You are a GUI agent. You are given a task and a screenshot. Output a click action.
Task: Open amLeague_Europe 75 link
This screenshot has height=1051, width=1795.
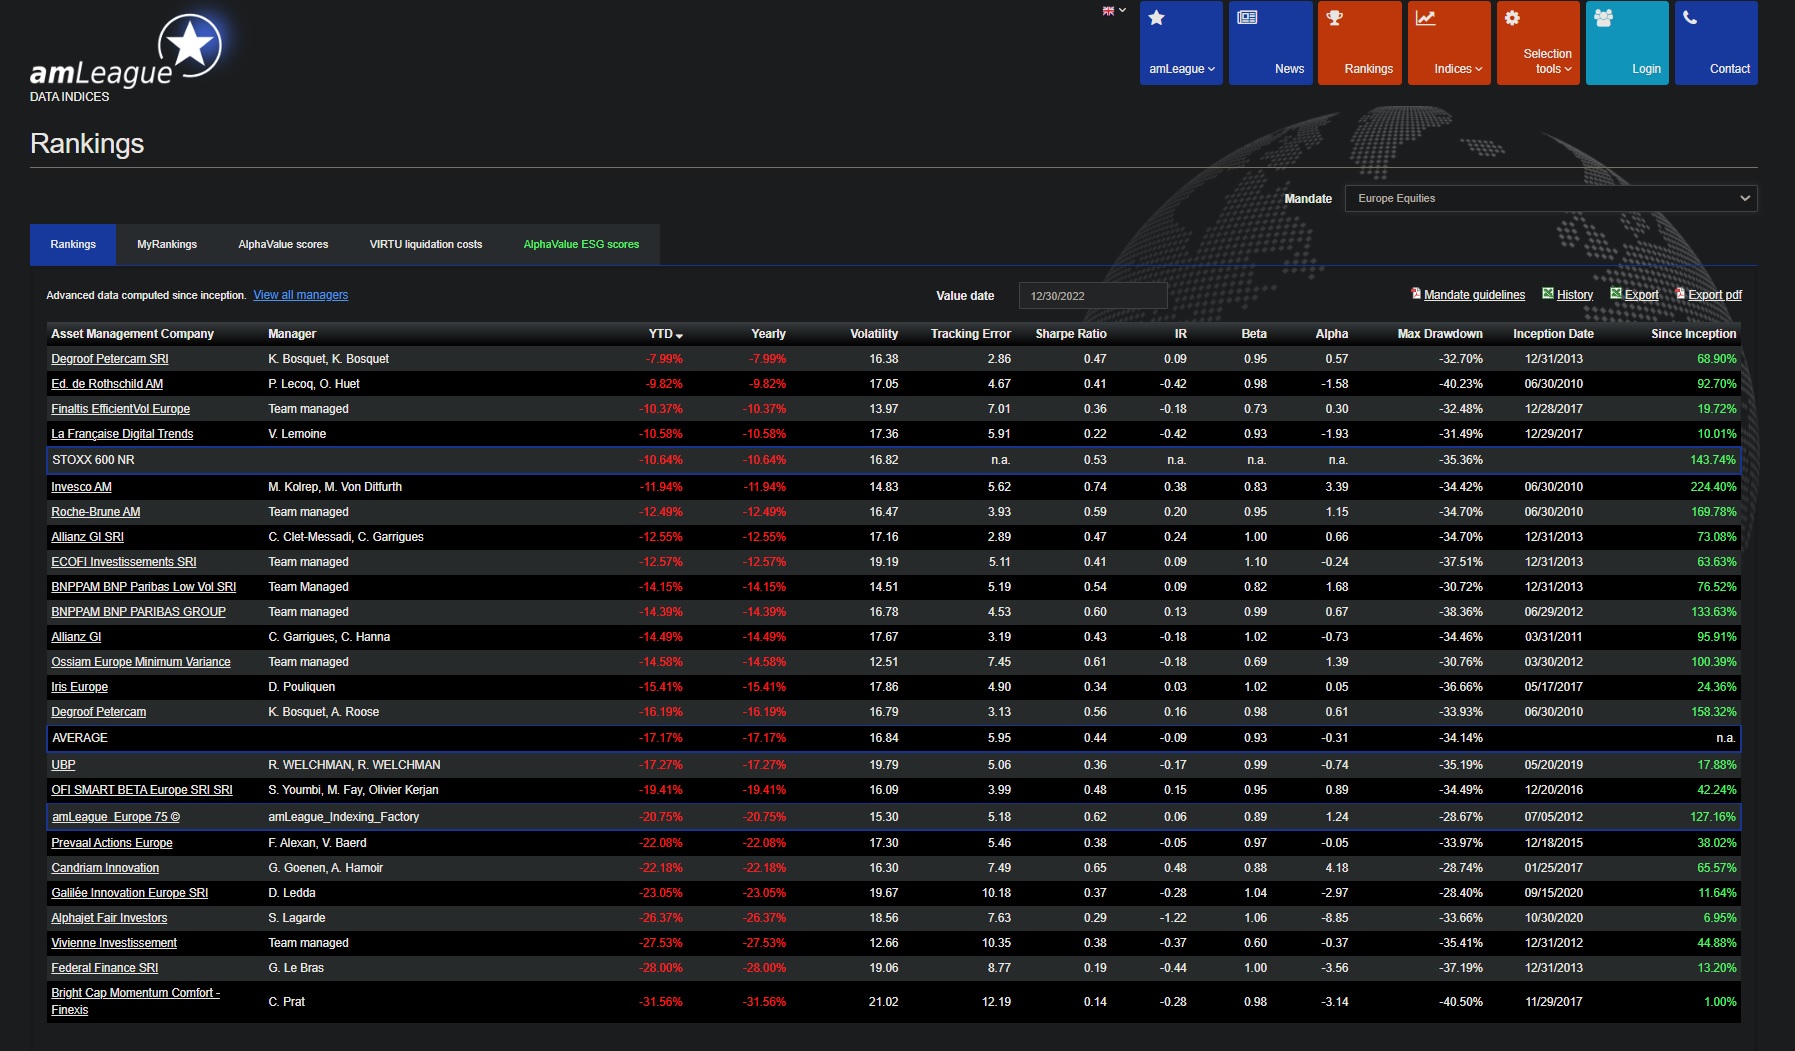pyautogui.click(x=116, y=817)
